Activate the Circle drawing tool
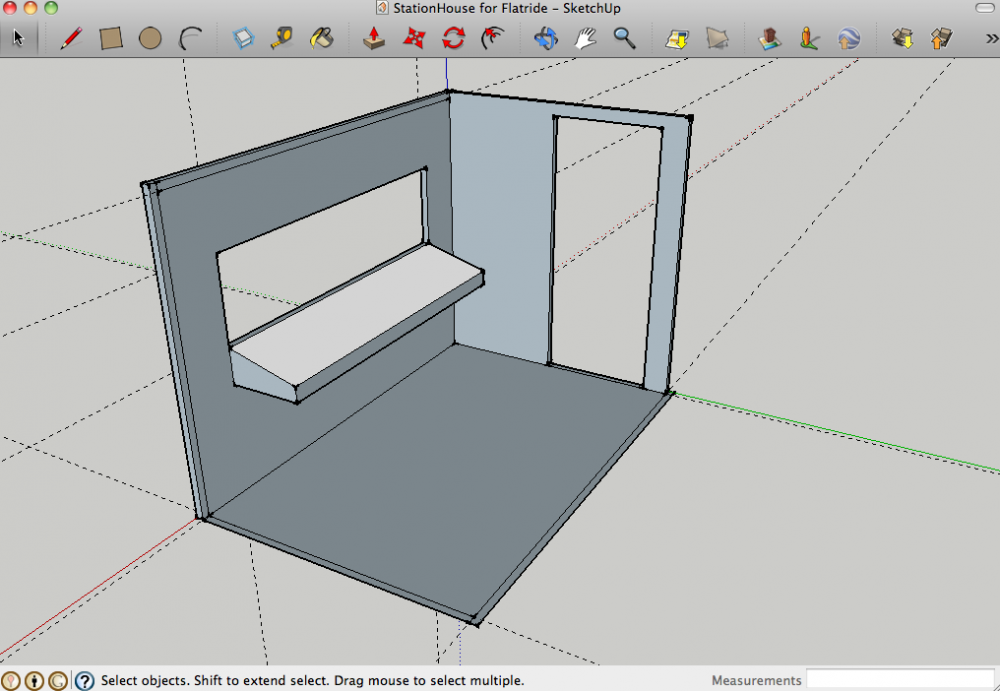 coord(150,39)
